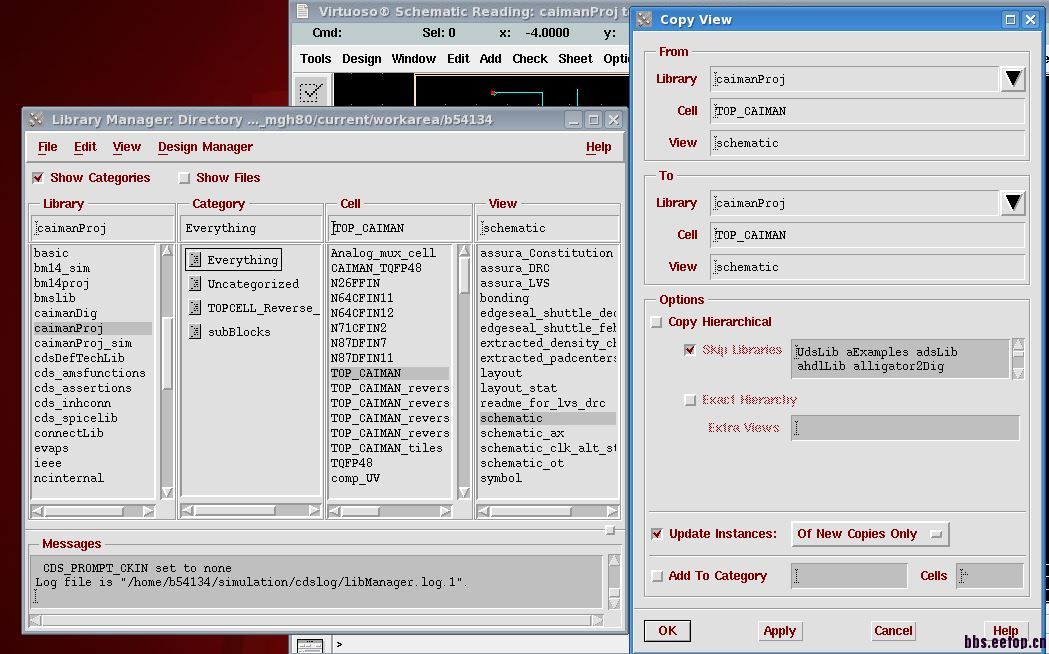Select the Everything category icon
The image size is (1049, 654).
coord(196,260)
